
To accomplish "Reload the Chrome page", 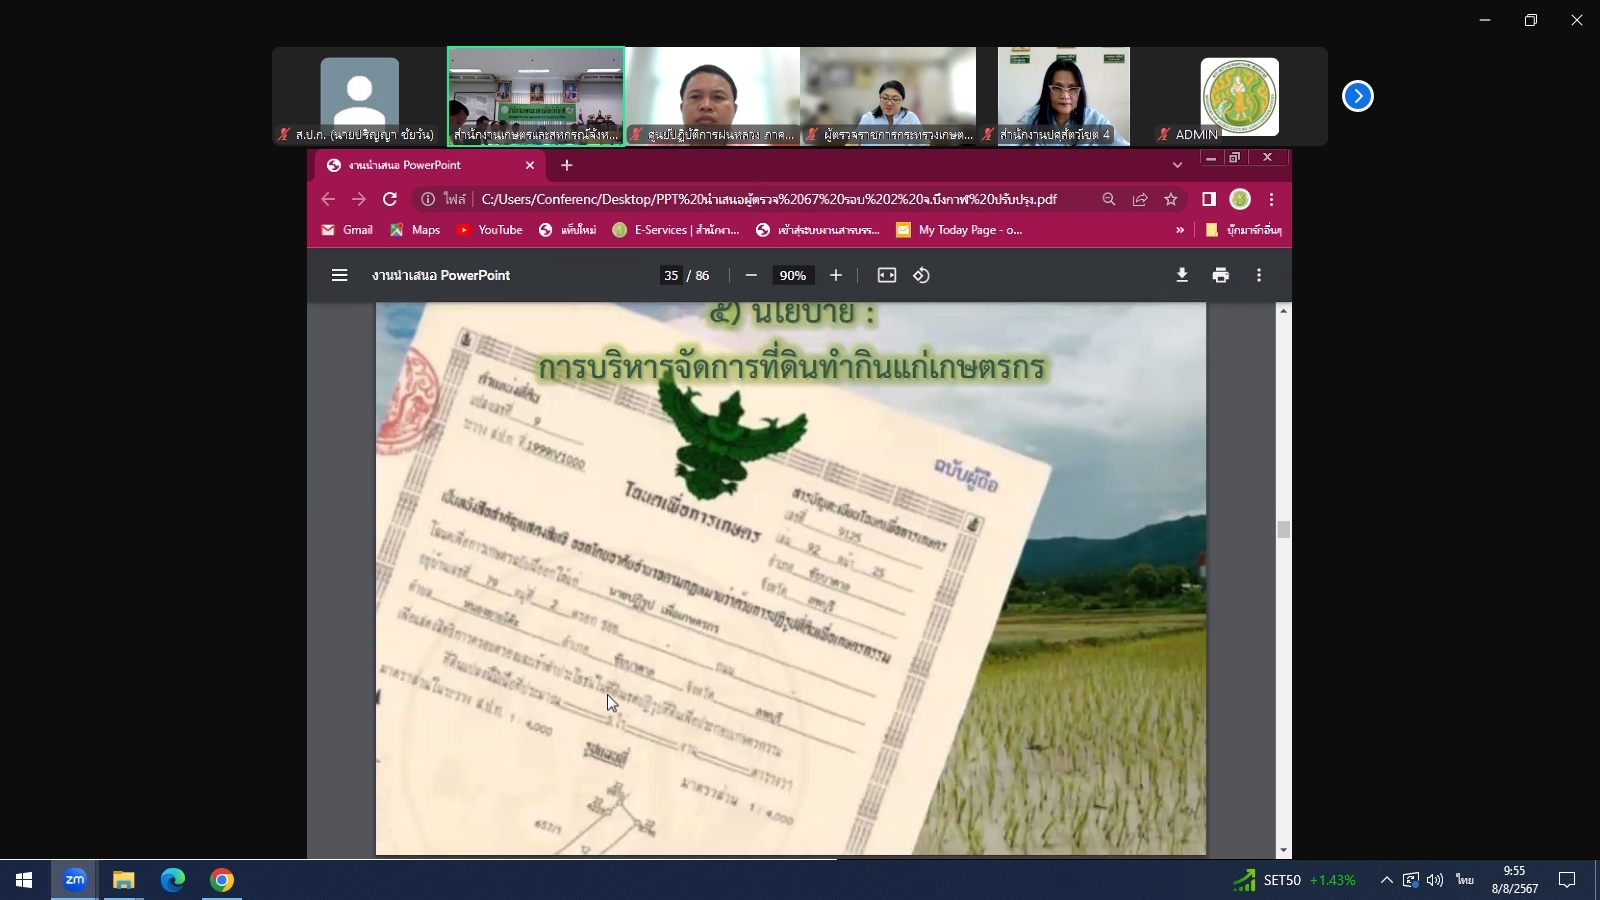I will [x=390, y=199].
